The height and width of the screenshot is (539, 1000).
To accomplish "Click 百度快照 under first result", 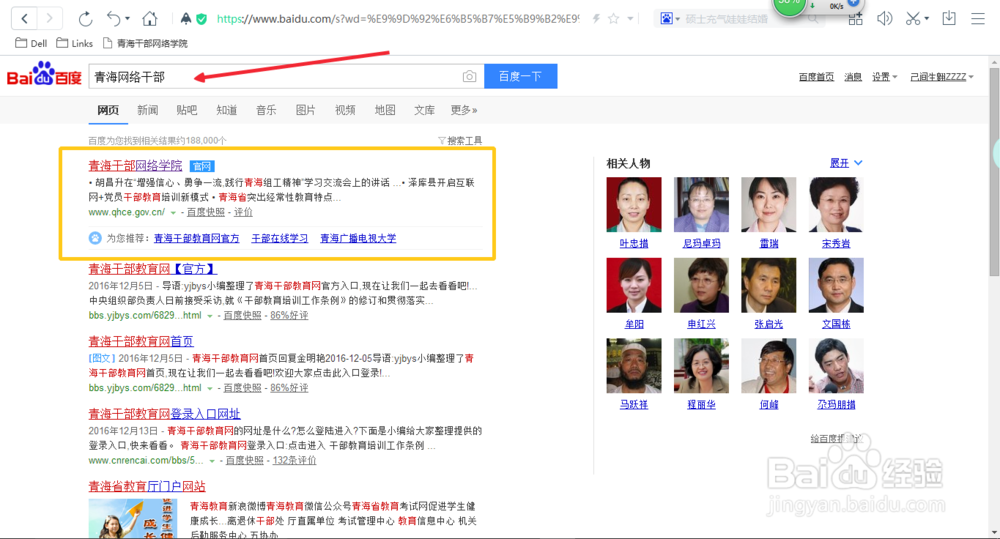I will tap(205, 212).
